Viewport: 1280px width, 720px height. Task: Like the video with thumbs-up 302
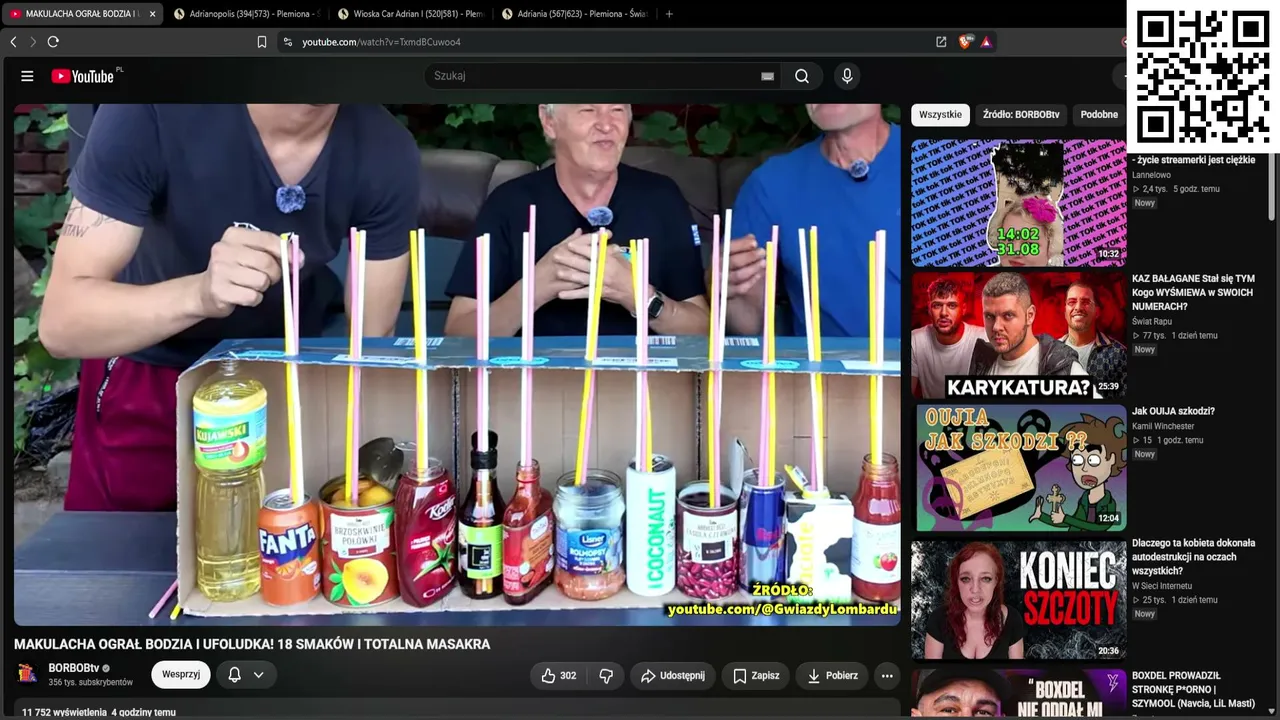[x=559, y=676]
